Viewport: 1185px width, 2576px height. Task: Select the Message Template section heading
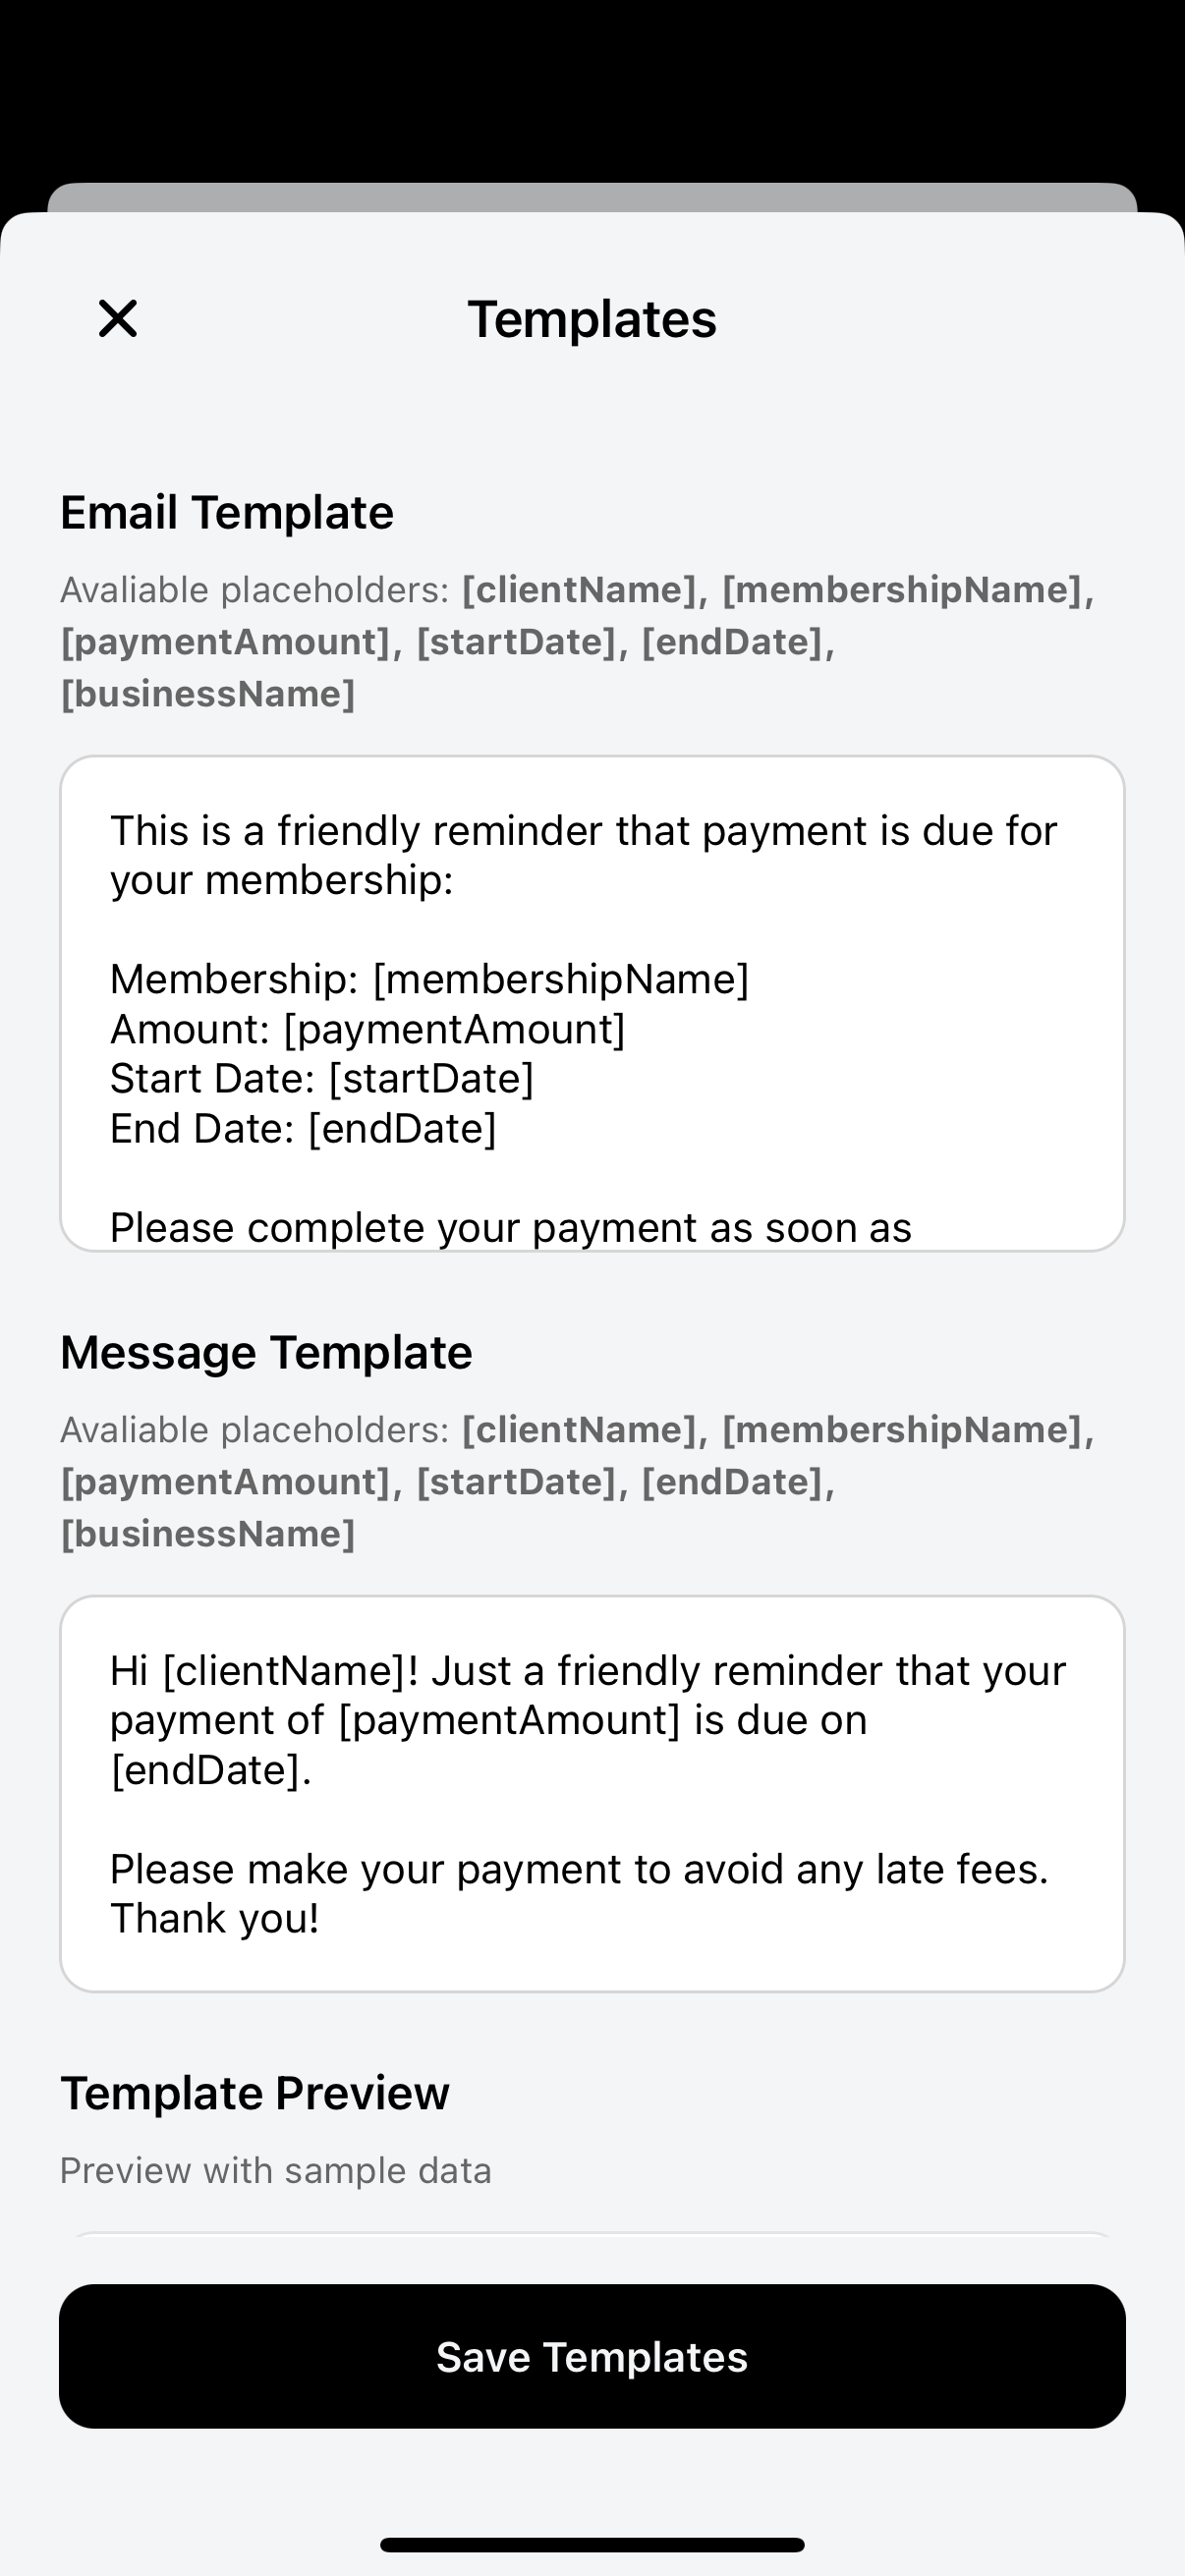(266, 1352)
